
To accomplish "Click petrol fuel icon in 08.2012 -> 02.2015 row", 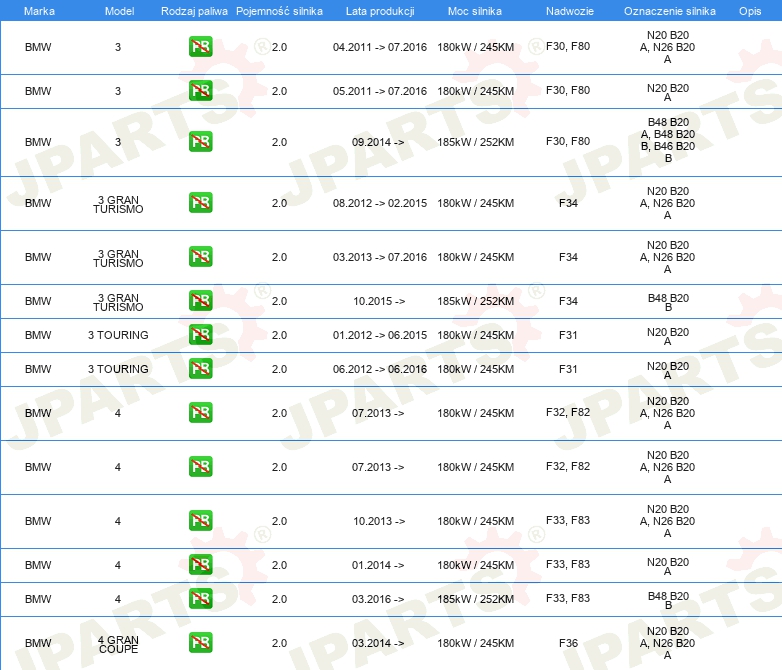I will tap(200, 203).
